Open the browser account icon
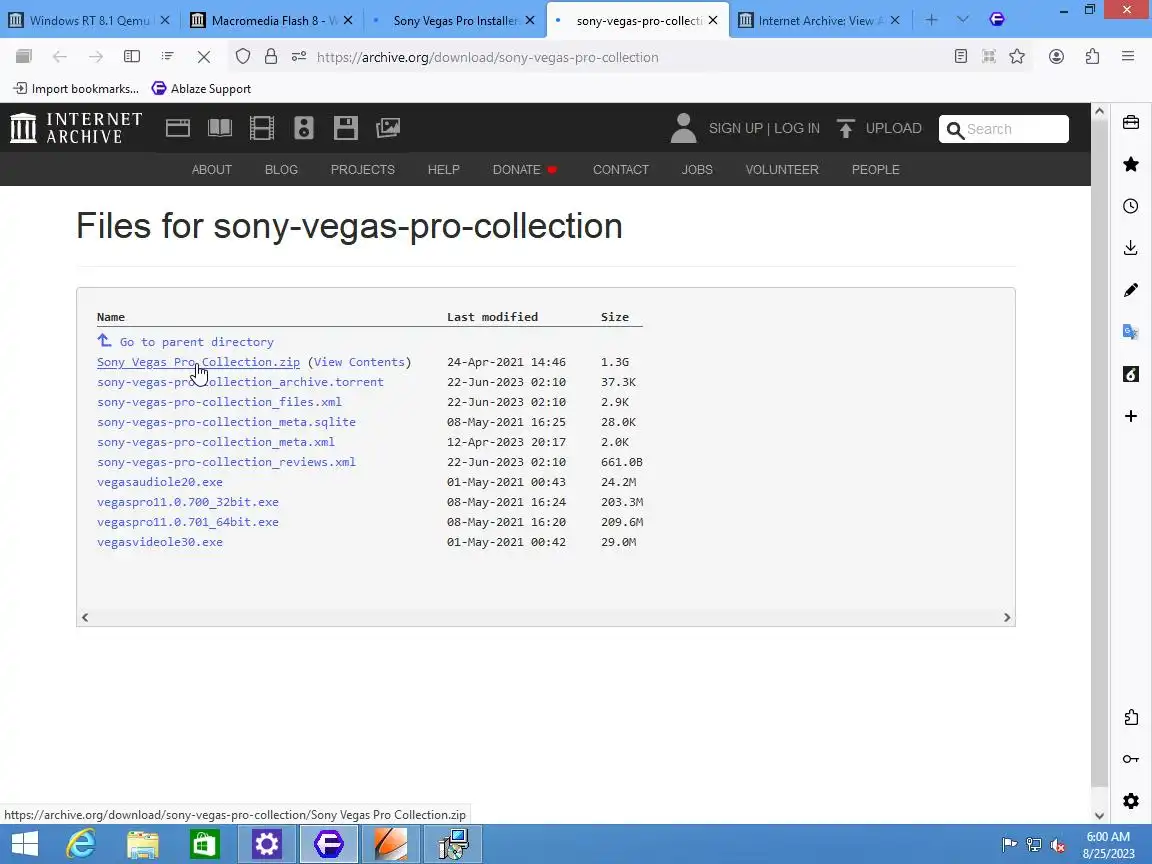The image size is (1152, 864). pyautogui.click(x=1056, y=57)
